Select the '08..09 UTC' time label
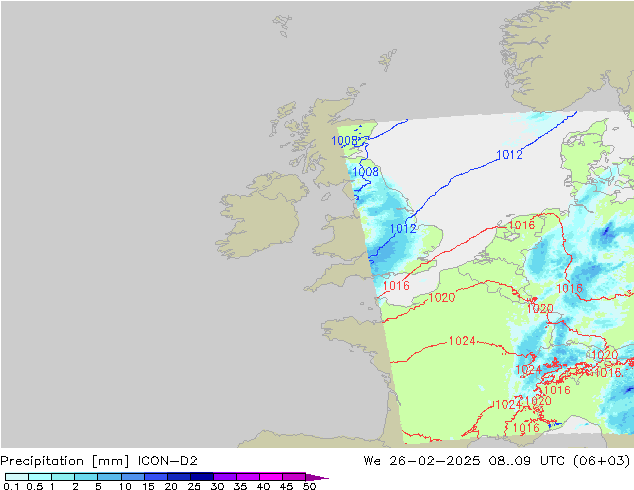Viewport: 634px width, 490px height. tap(527, 461)
